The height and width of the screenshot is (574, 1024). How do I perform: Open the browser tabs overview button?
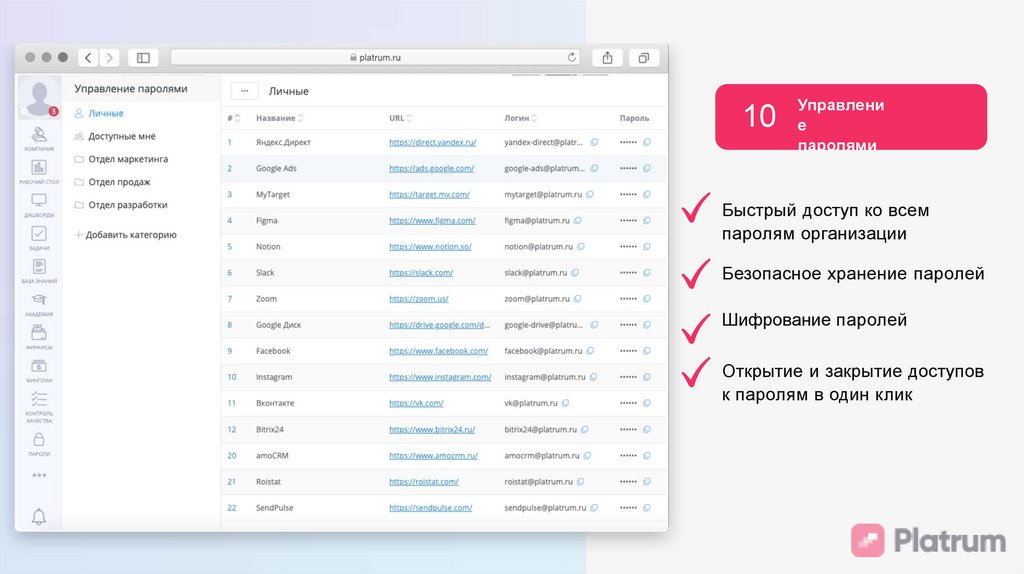click(x=644, y=57)
